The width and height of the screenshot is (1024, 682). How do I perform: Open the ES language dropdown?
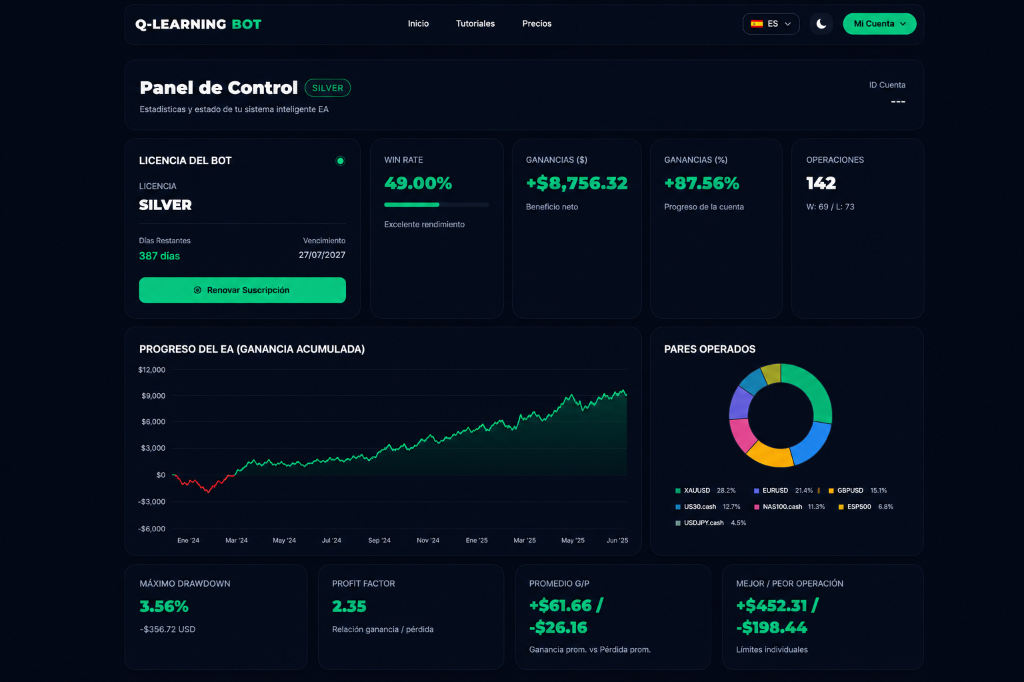(x=771, y=24)
